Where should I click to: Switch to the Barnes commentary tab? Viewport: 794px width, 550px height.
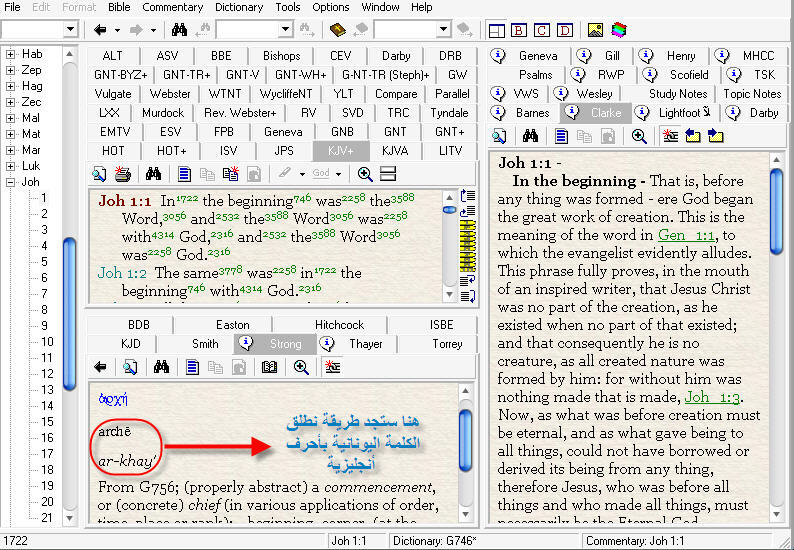pyautogui.click(x=524, y=112)
